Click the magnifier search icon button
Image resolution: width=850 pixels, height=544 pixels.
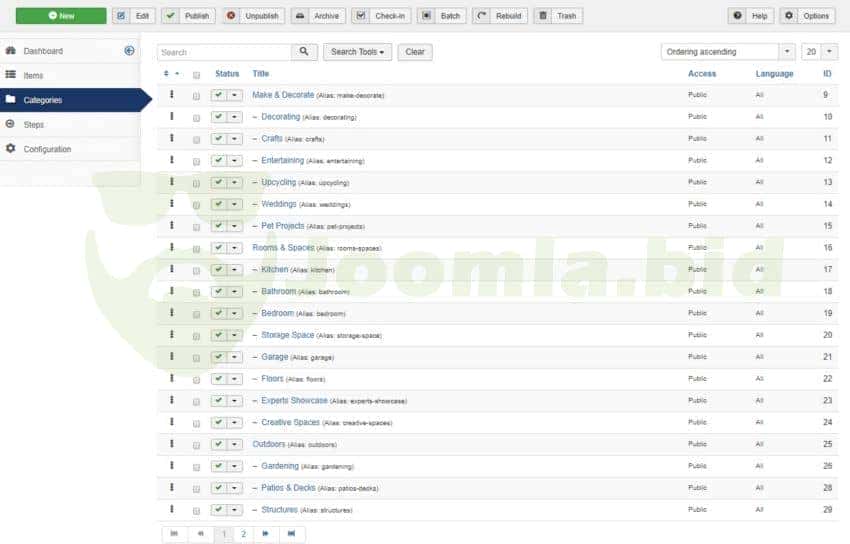click(305, 52)
